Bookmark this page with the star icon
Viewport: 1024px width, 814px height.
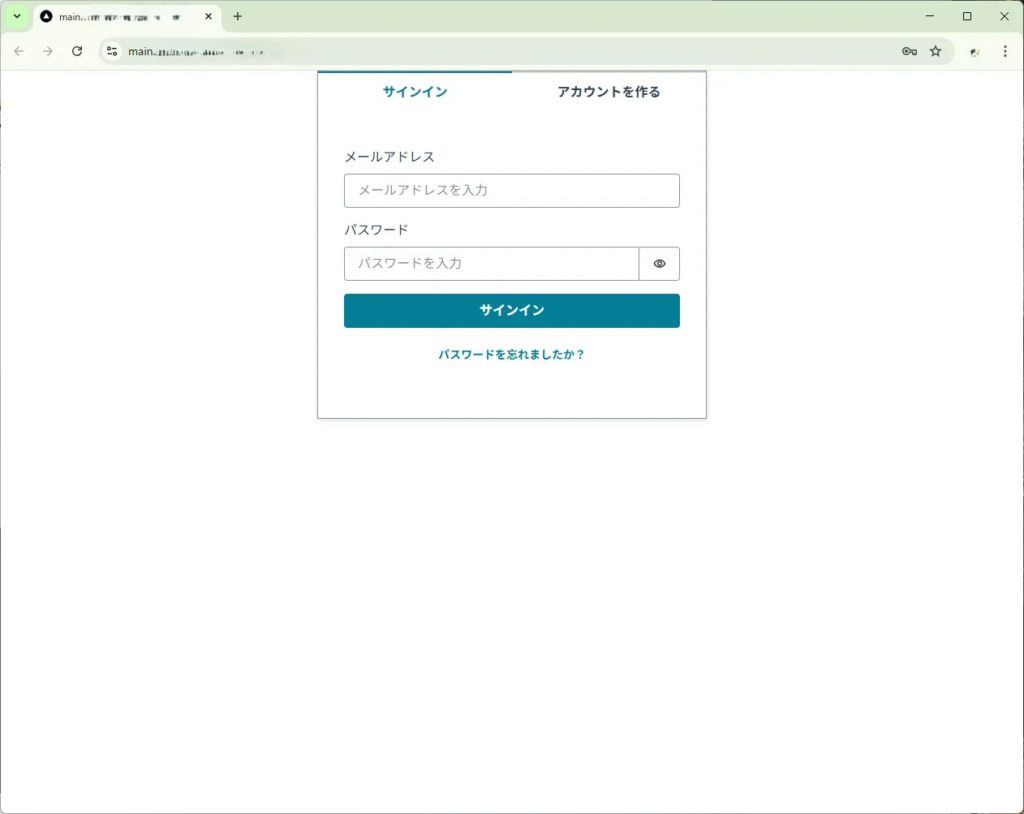tap(936, 51)
